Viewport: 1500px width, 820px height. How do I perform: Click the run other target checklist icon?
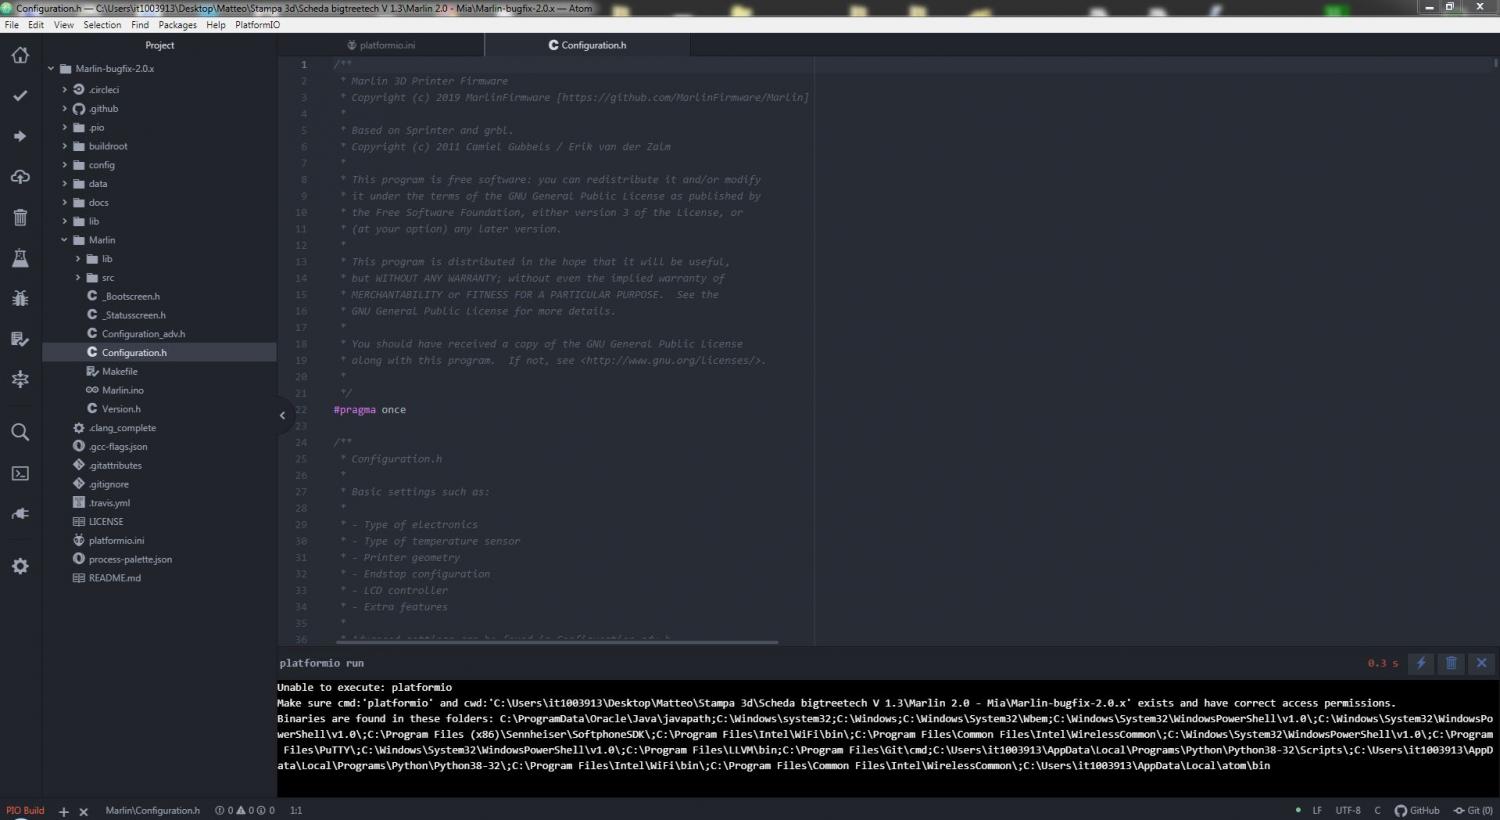tap(20, 339)
